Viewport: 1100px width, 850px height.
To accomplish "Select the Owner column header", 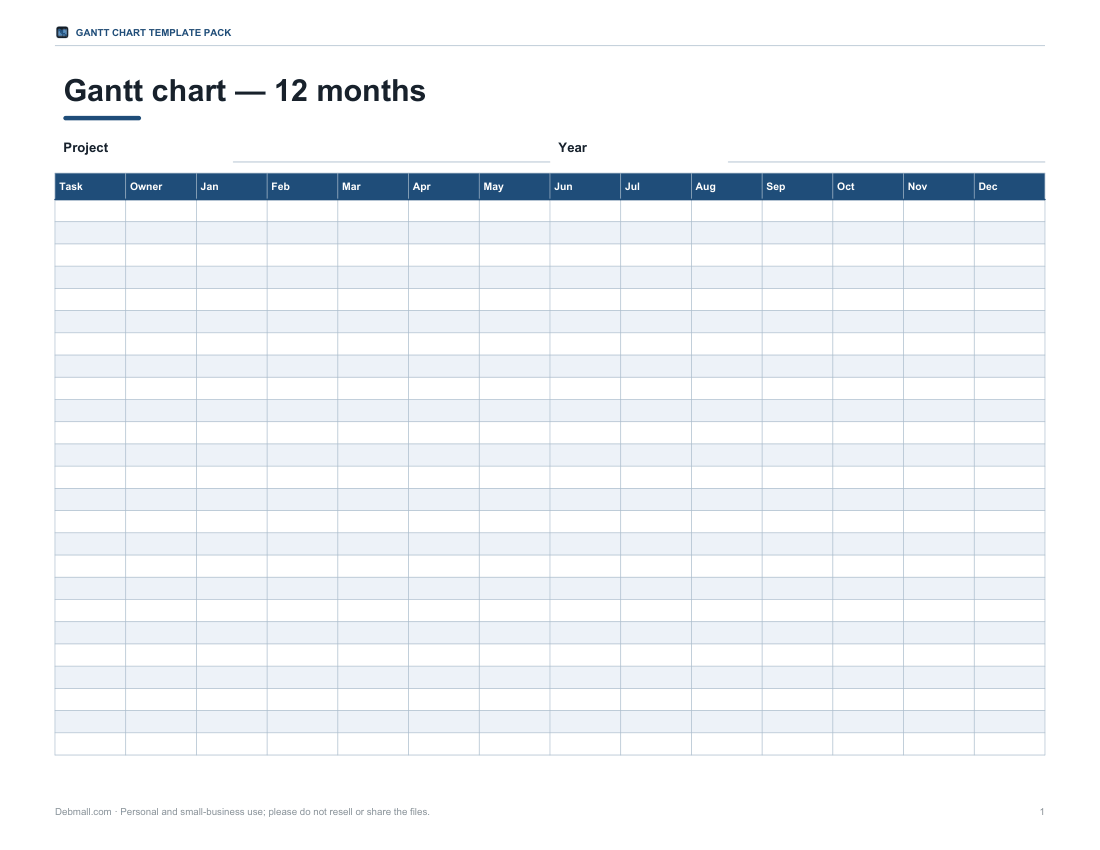I will (161, 187).
